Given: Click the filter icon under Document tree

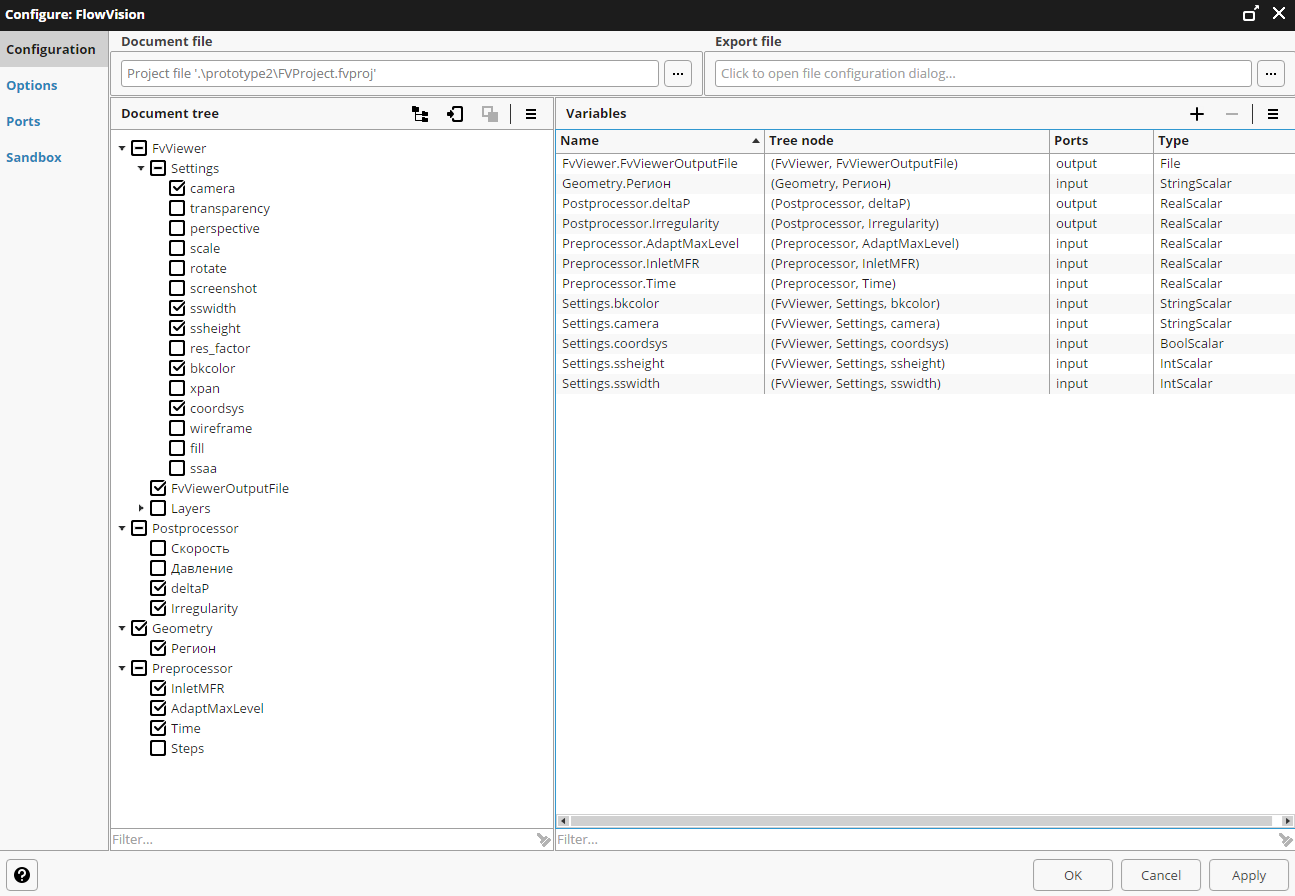Looking at the screenshot, I should [x=544, y=840].
